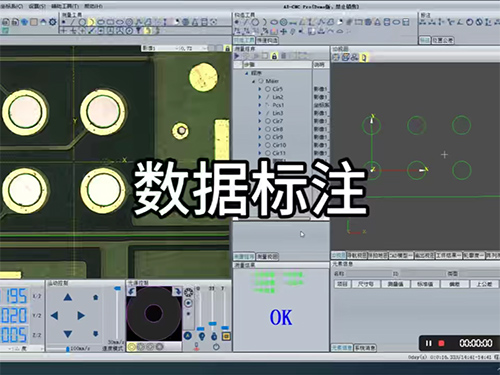Switch to the 测量校图 tab
Image resolution: width=500 pixels, height=375 pixels.
click(268, 256)
